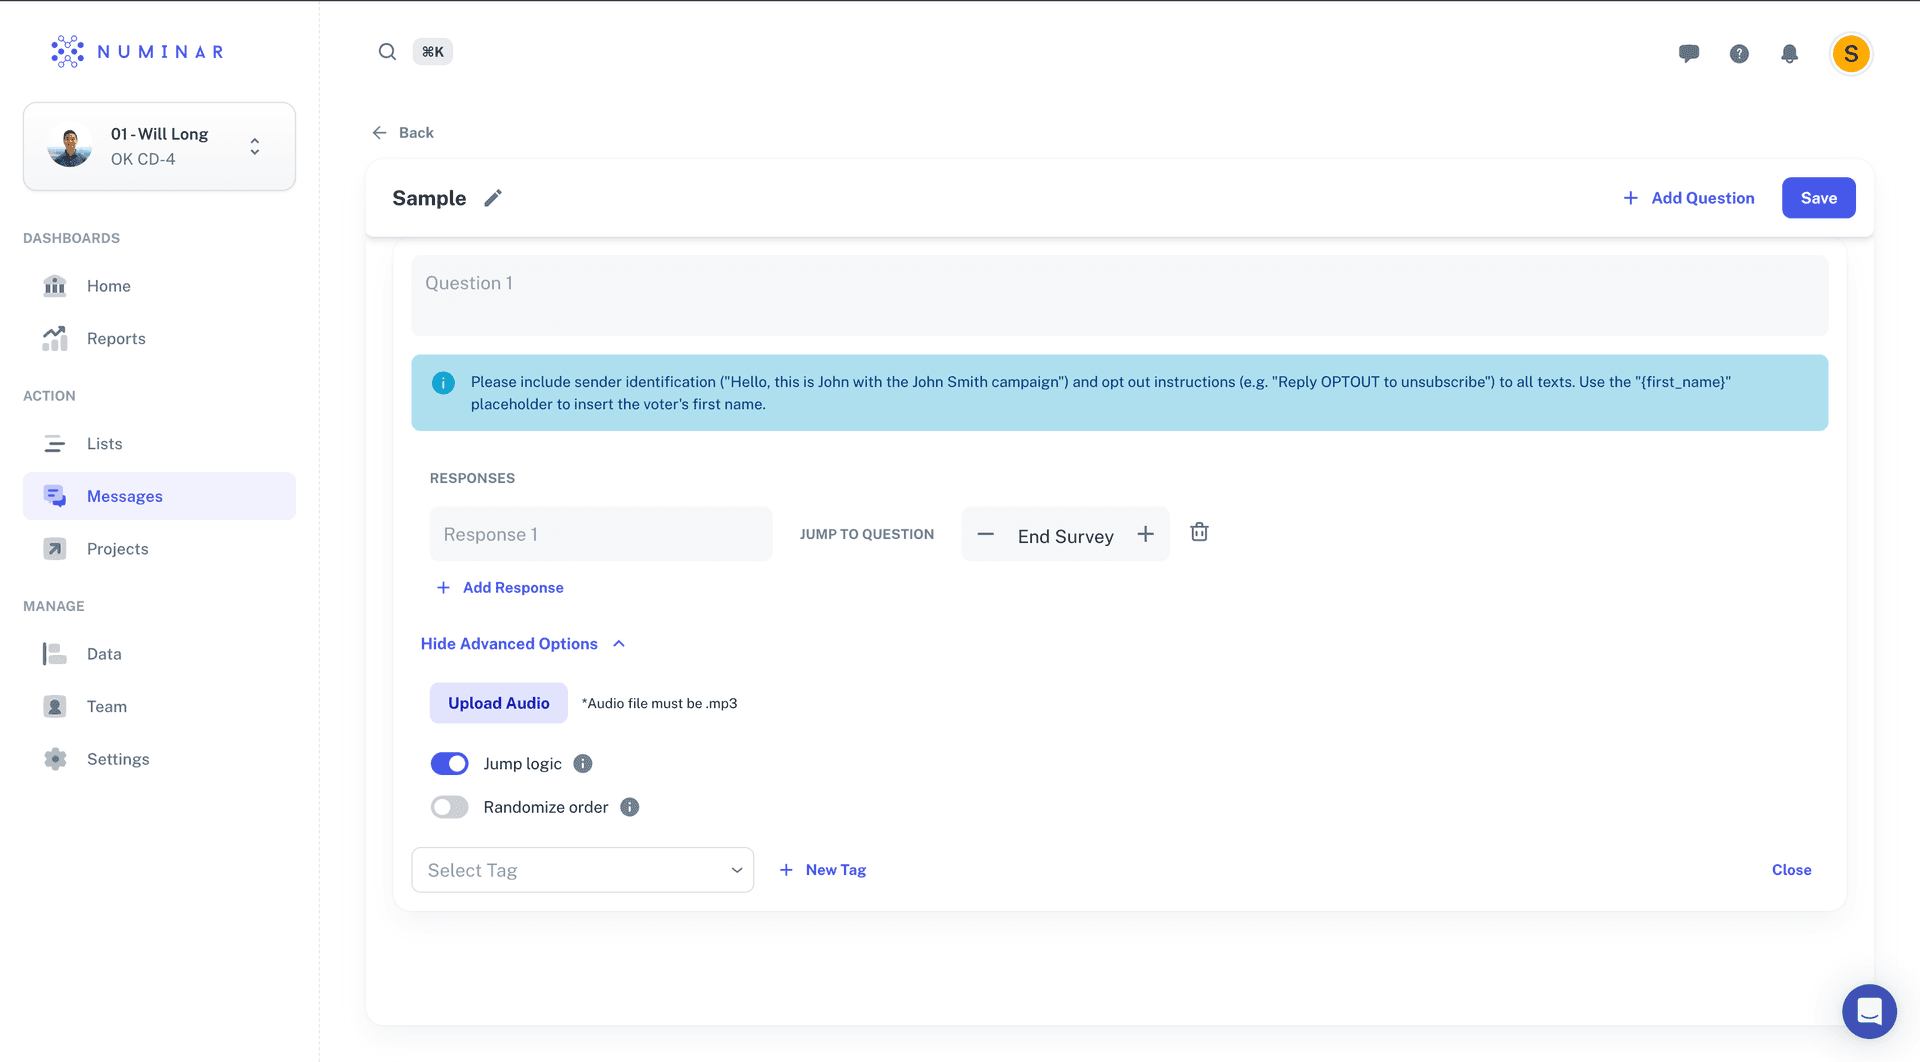Image resolution: width=1920 pixels, height=1062 pixels.
Task: Focus the Question 1 text field
Action: (1119, 296)
